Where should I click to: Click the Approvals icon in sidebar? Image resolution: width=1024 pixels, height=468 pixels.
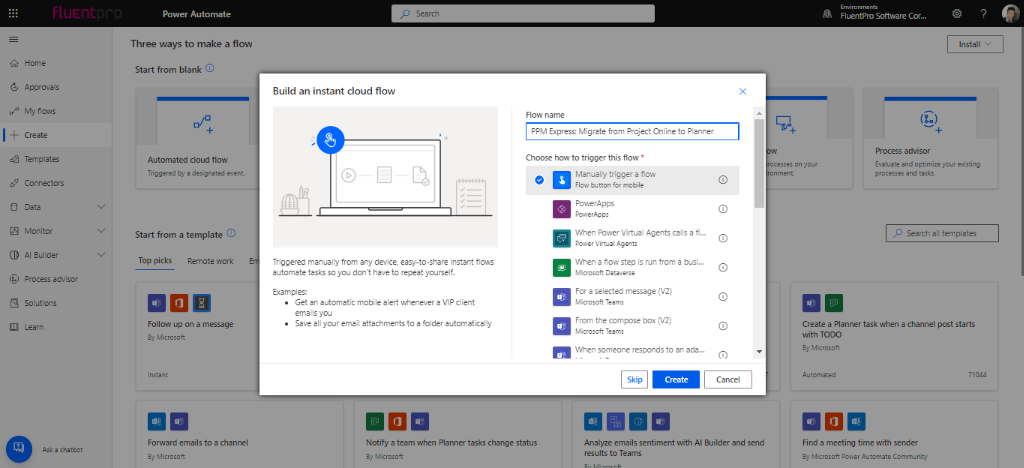coord(14,87)
